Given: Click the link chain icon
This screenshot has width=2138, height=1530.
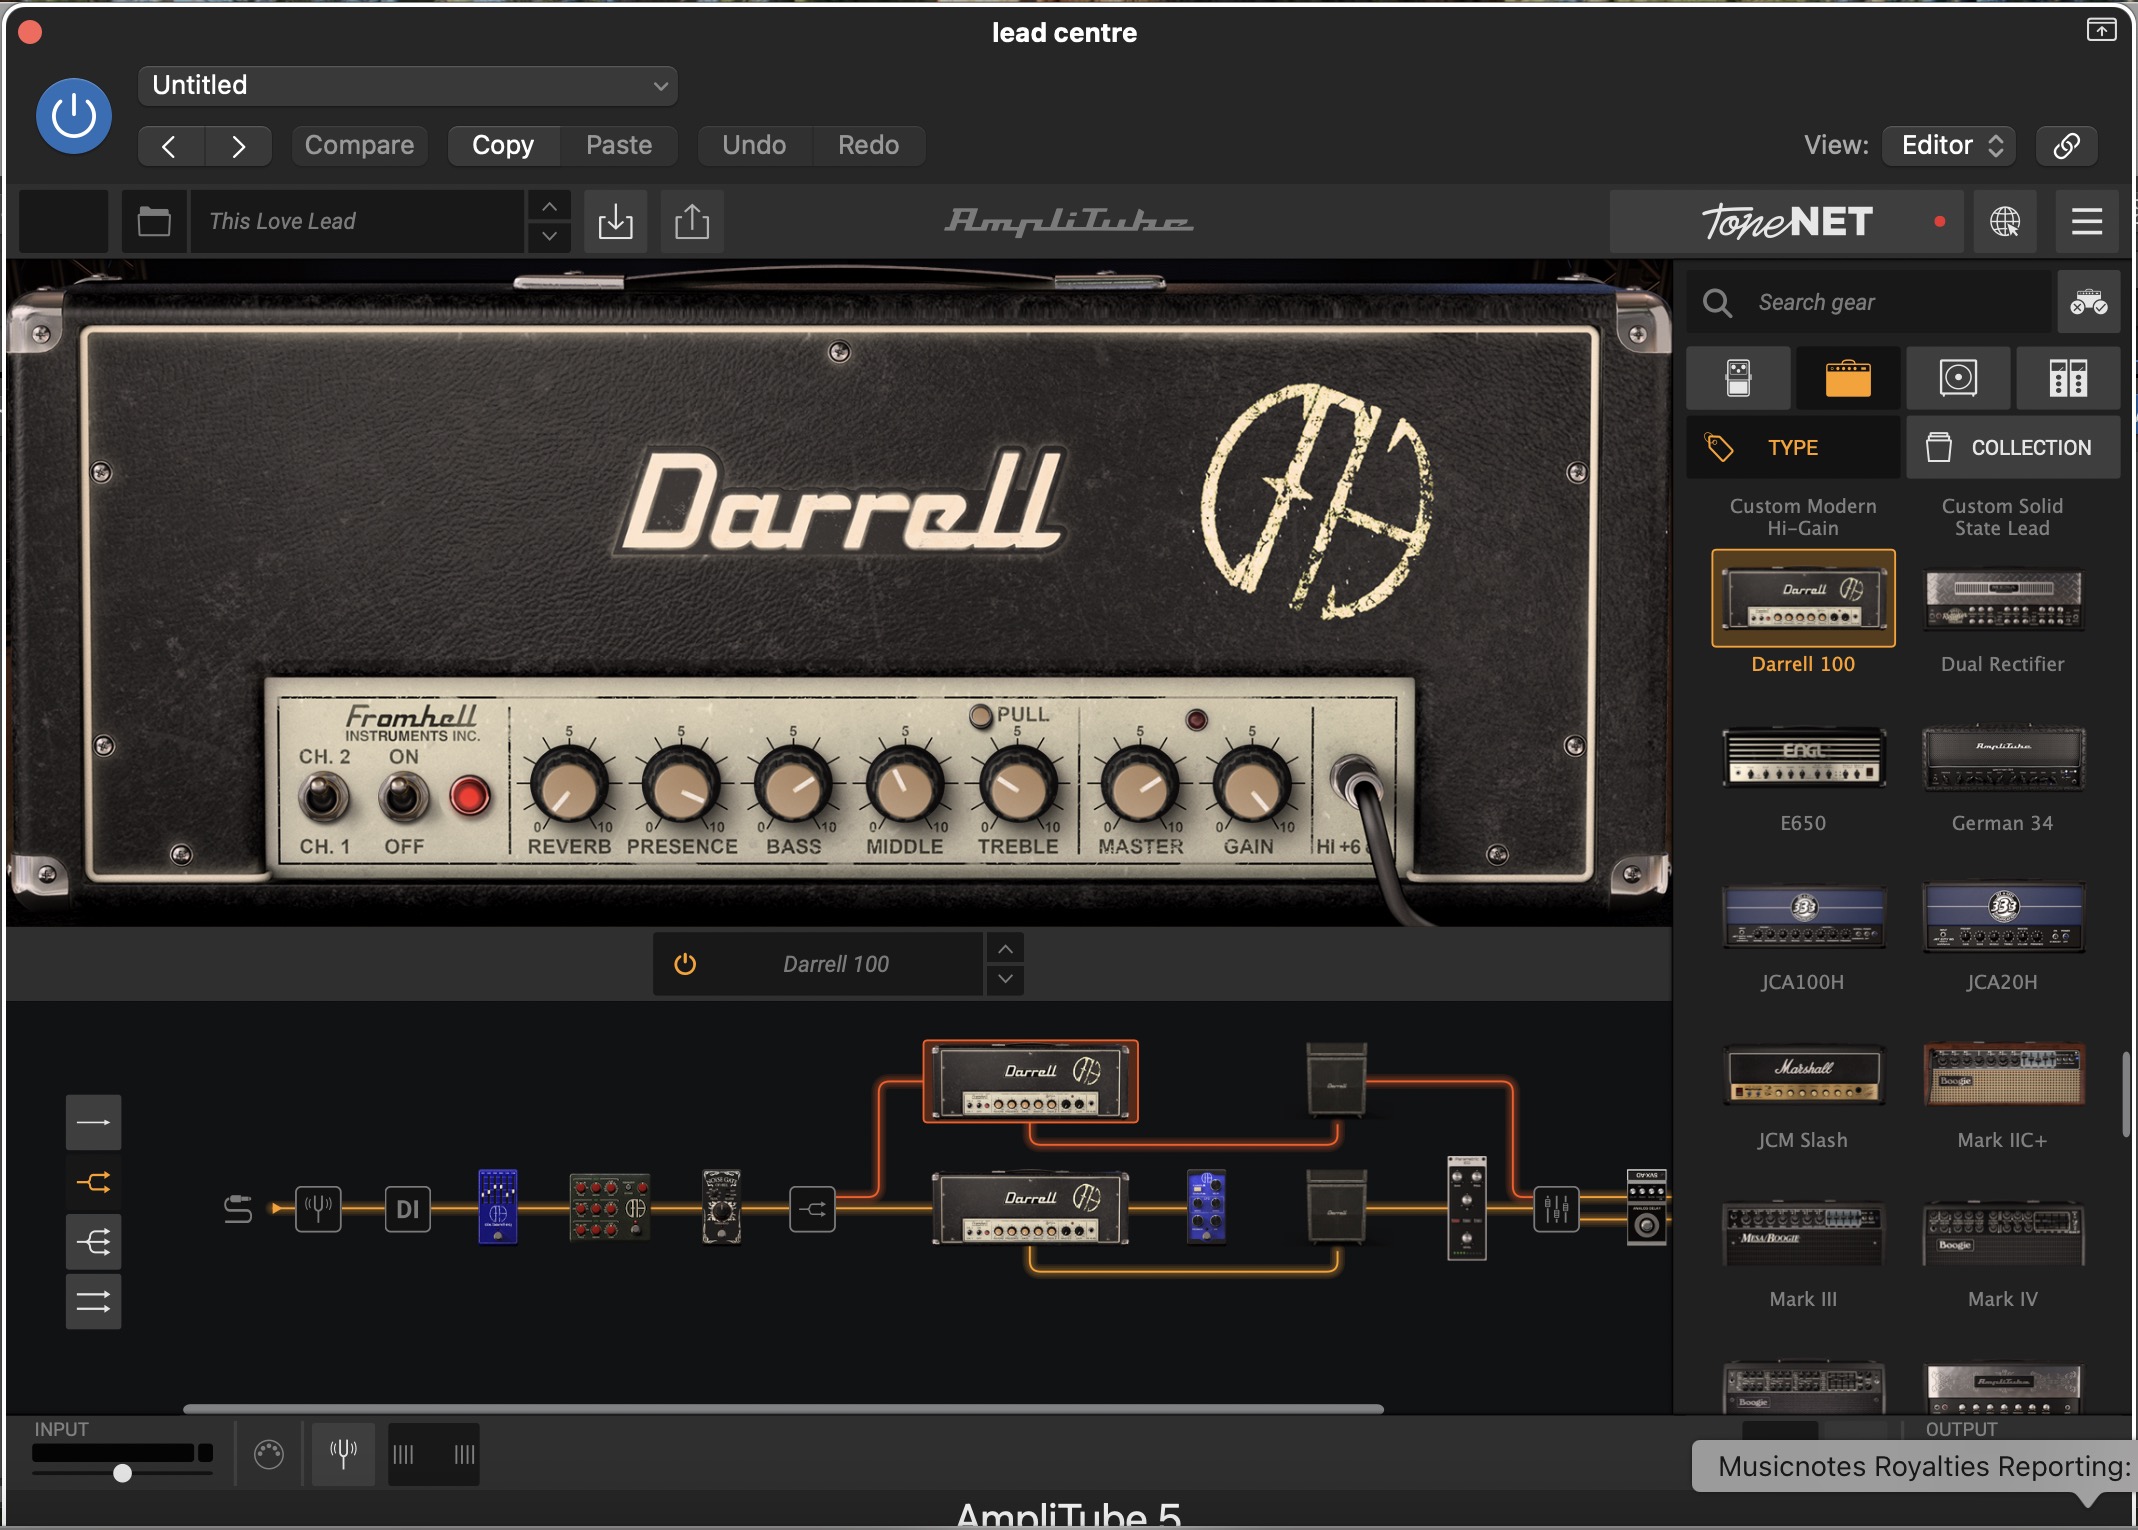Looking at the screenshot, I should click(2066, 146).
